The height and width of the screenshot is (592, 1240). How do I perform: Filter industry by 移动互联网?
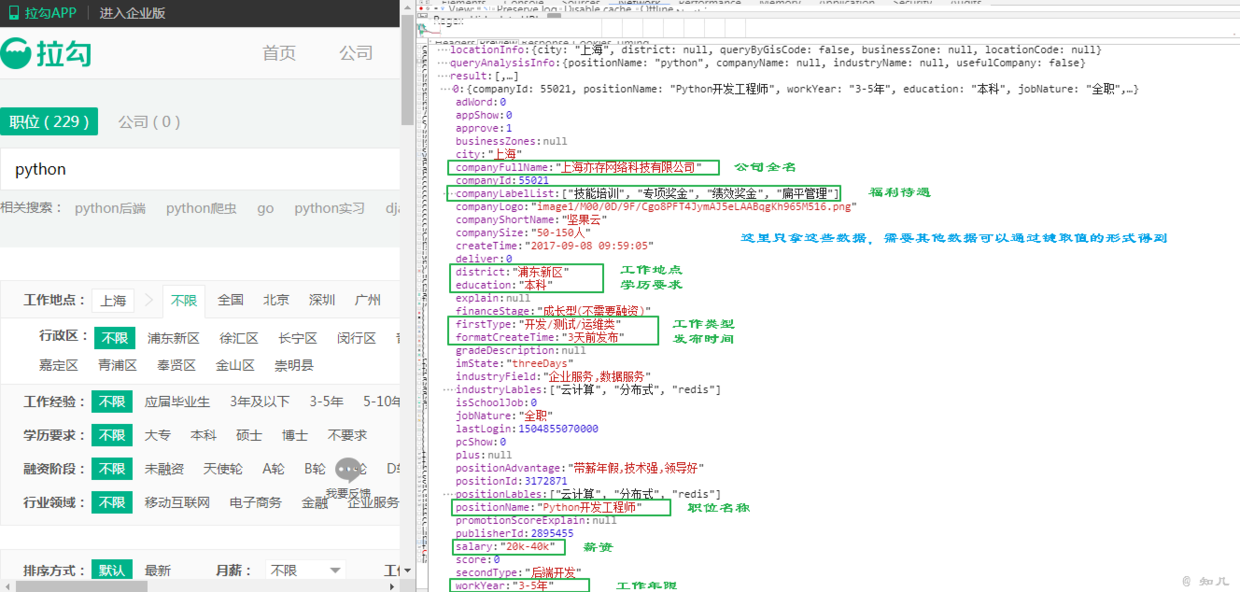[177, 502]
